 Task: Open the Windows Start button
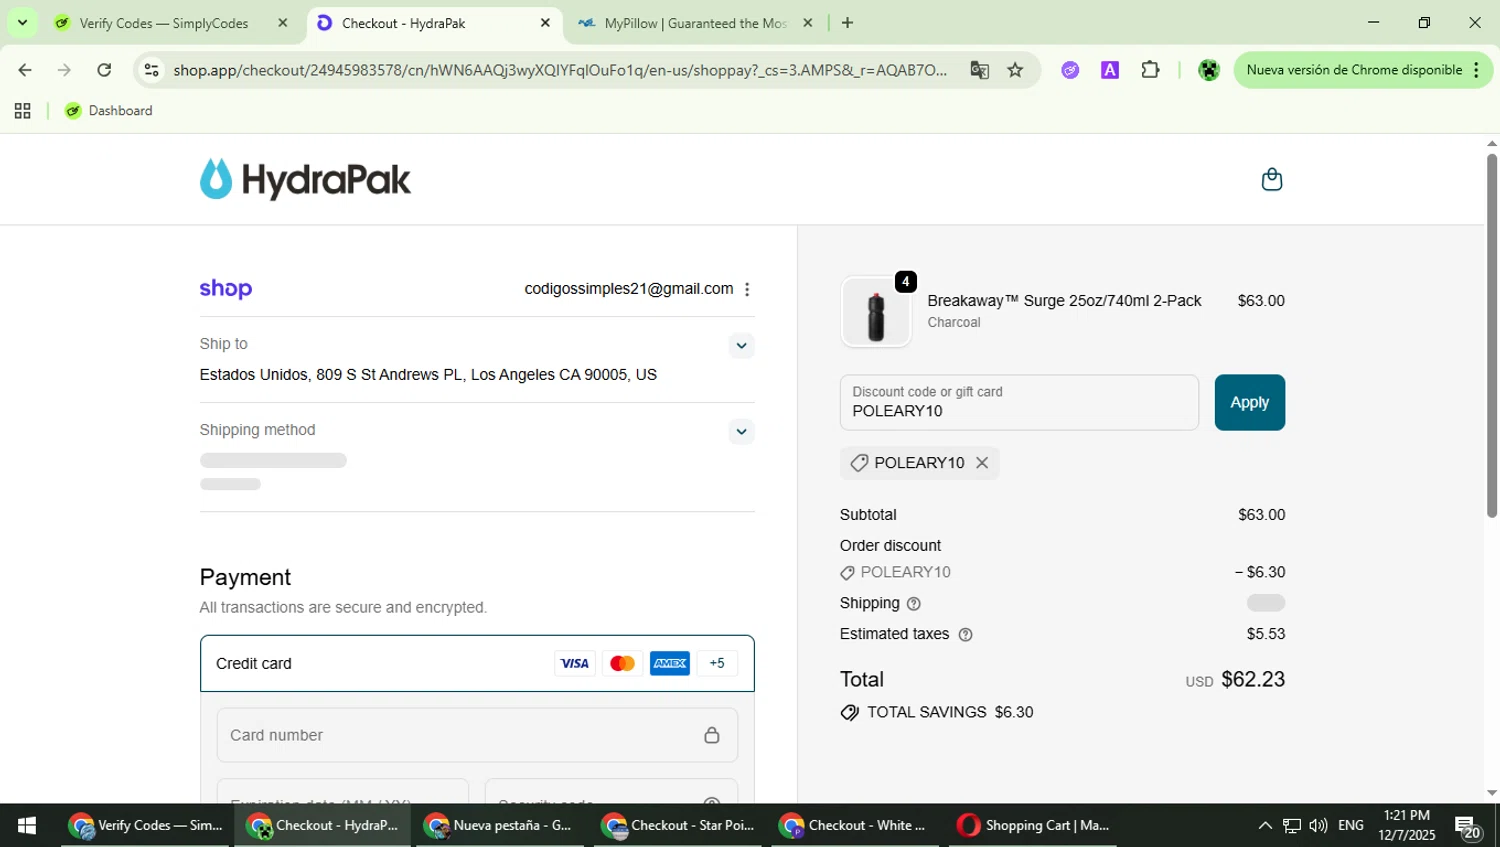point(27,826)
